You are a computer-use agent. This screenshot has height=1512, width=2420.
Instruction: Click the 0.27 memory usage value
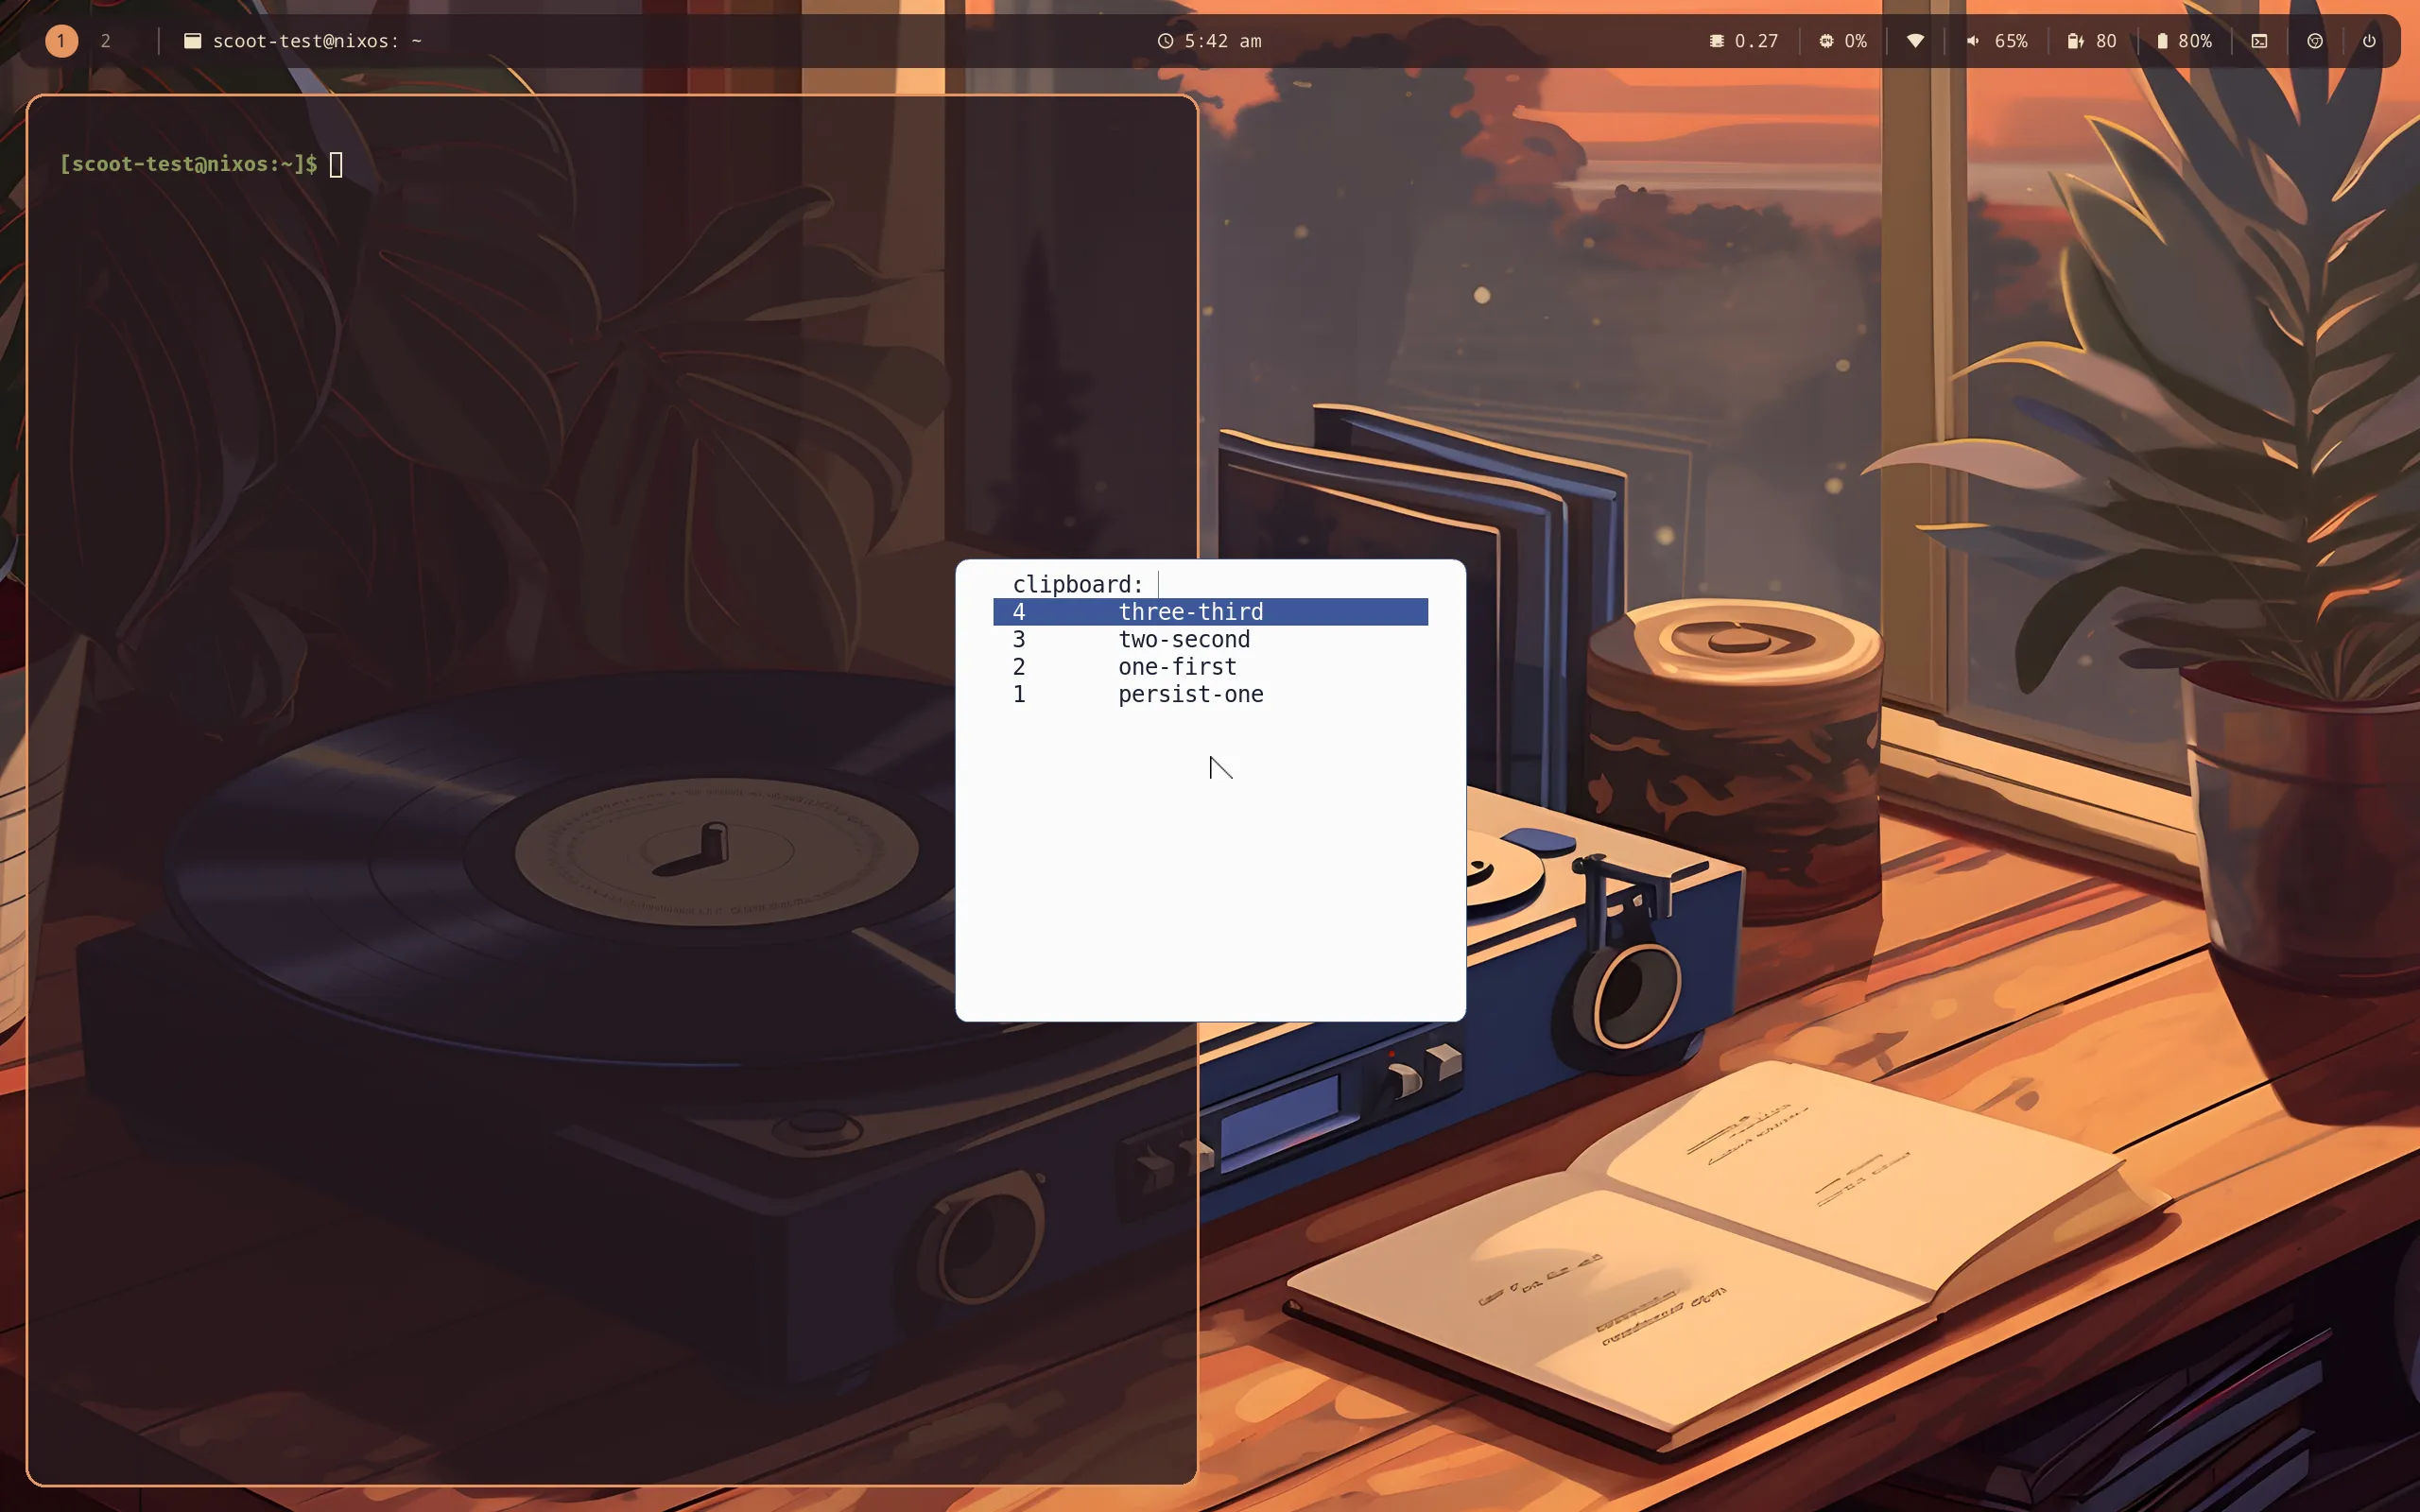click(x=1756, y=41)
